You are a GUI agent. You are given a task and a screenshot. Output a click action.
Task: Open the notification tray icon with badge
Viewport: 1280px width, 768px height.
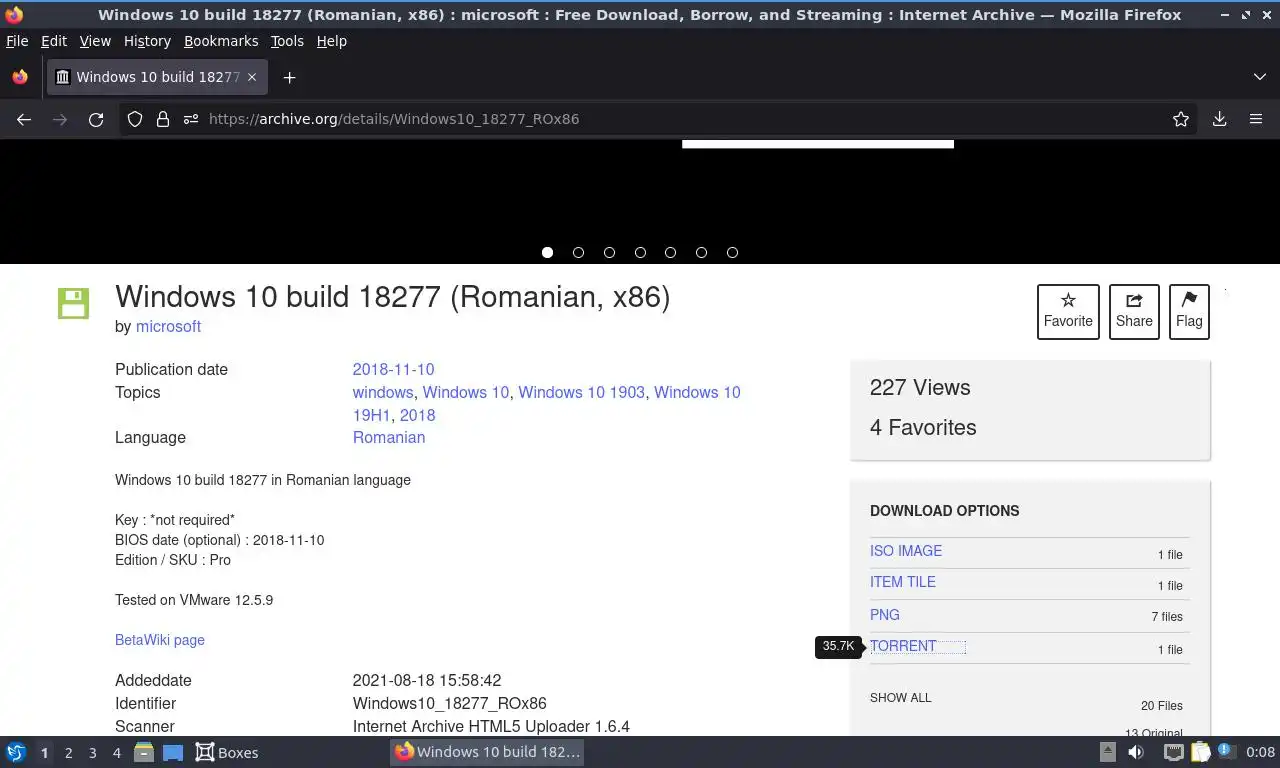pos(1227,752)
